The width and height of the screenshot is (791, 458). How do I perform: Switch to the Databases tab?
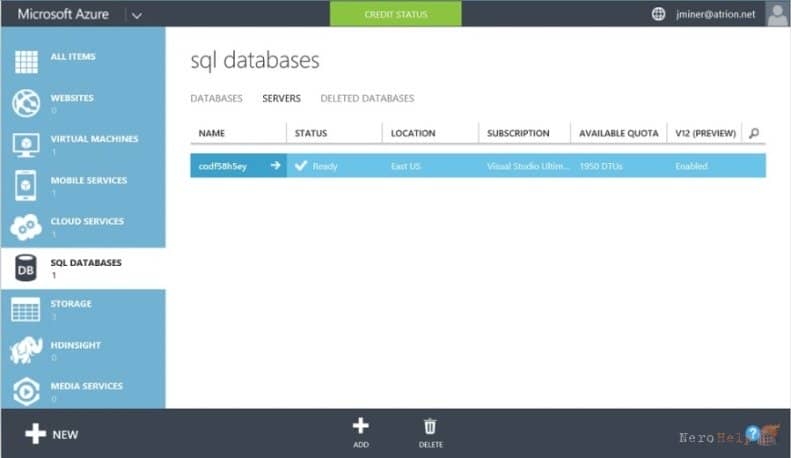pyautogui.click(x=216, y=98)
